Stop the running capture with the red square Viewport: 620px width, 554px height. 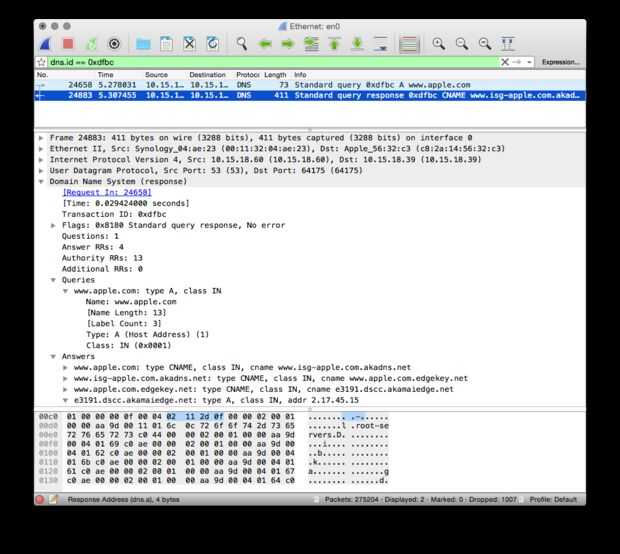(68, 43)
